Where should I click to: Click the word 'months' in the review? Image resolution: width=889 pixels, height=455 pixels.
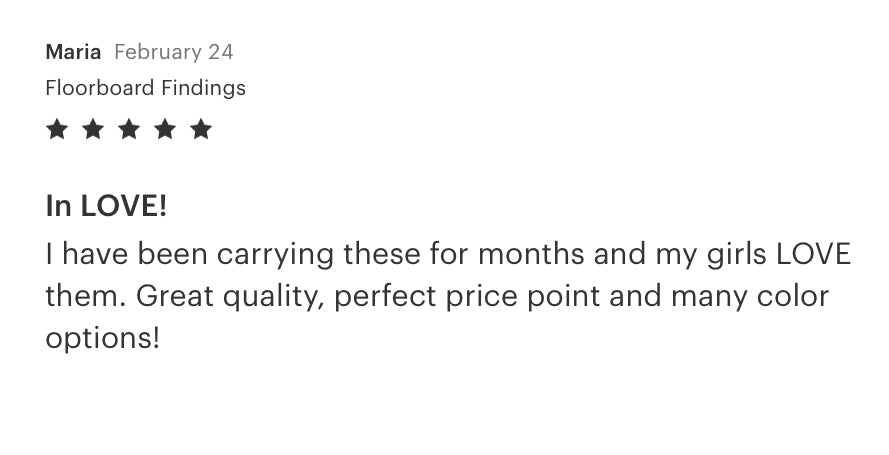click(531, 253)
